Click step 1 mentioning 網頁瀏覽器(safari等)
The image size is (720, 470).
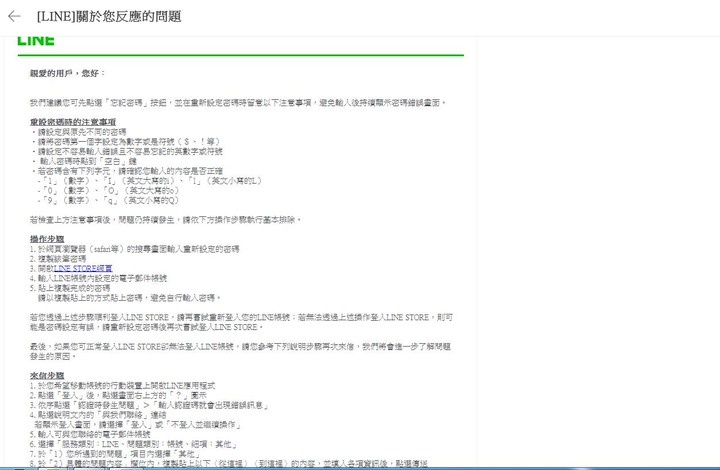point(135,249)
